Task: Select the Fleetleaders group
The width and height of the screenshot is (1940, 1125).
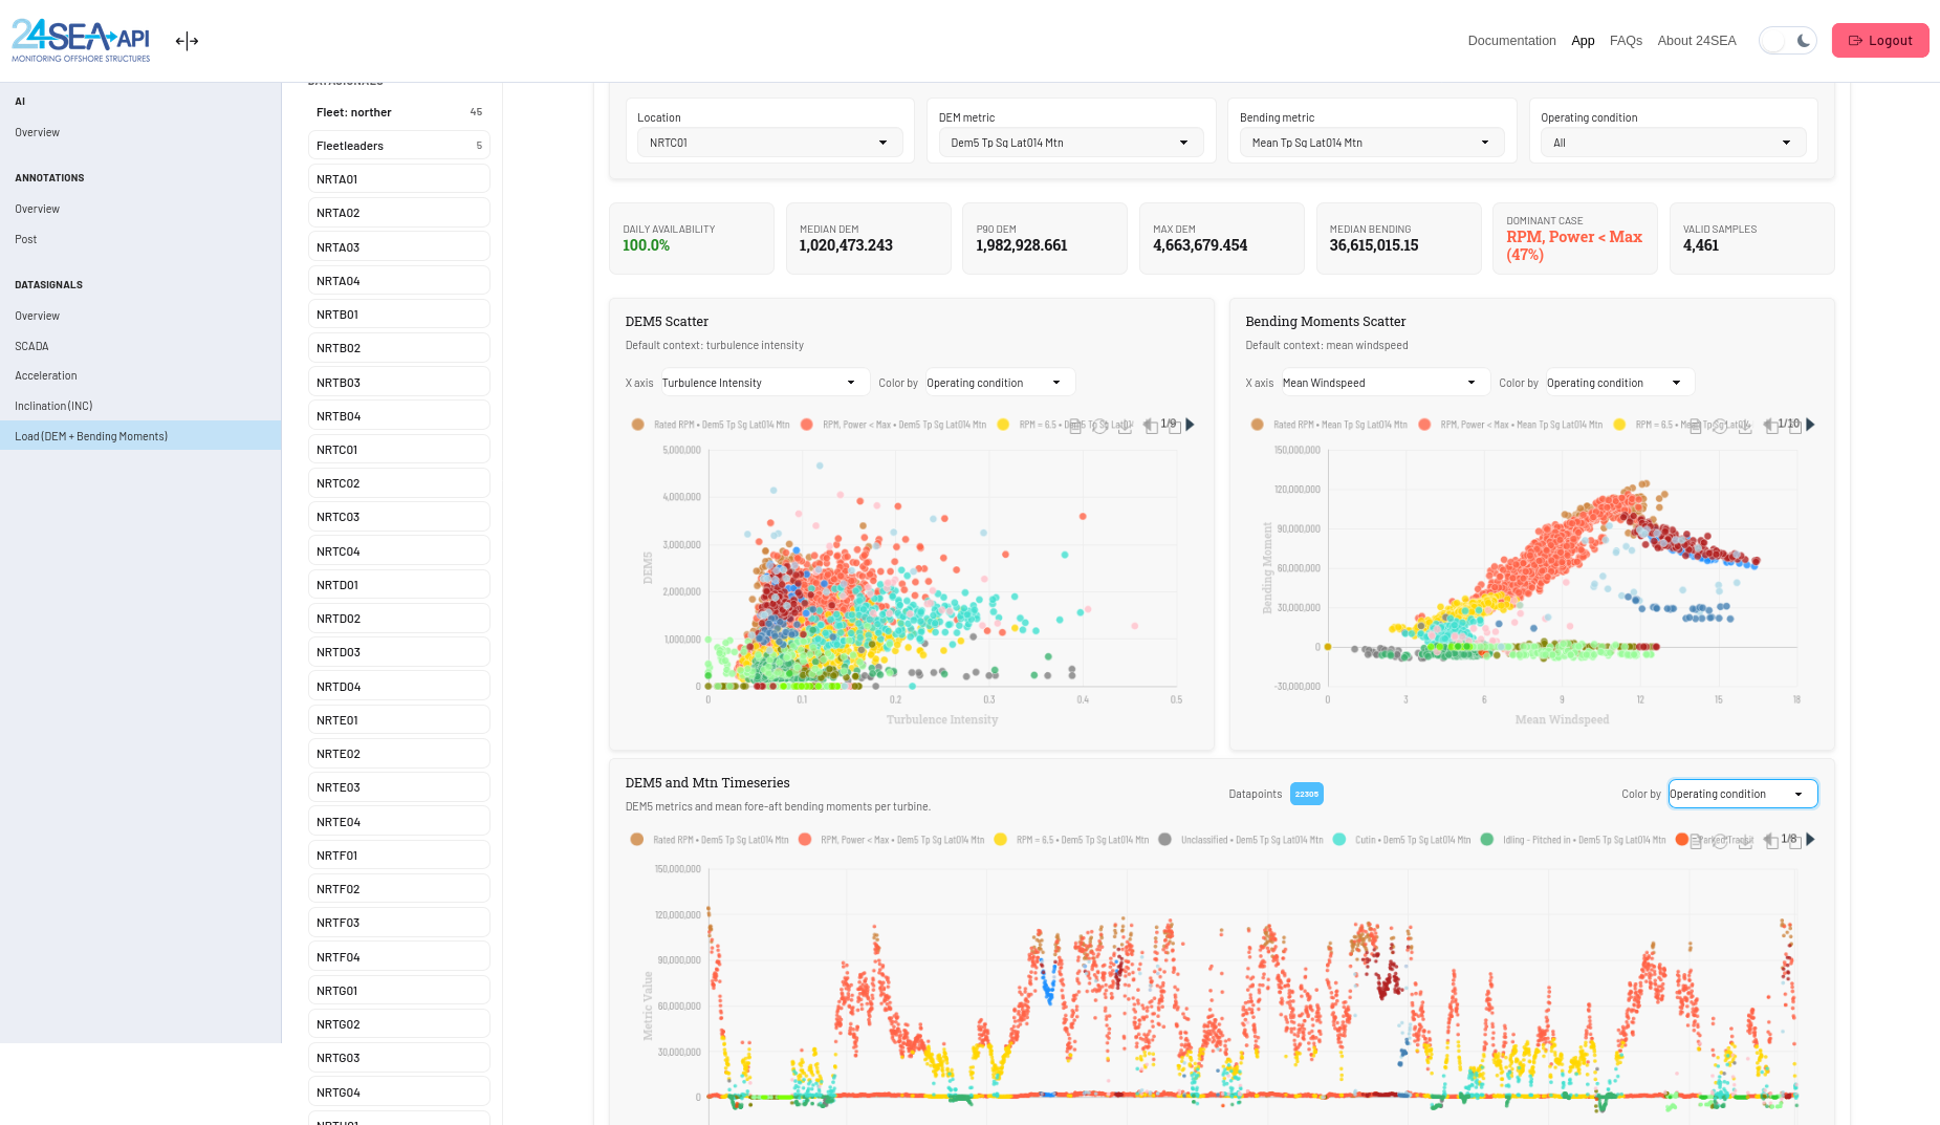Action: click(x=399, y=145)
